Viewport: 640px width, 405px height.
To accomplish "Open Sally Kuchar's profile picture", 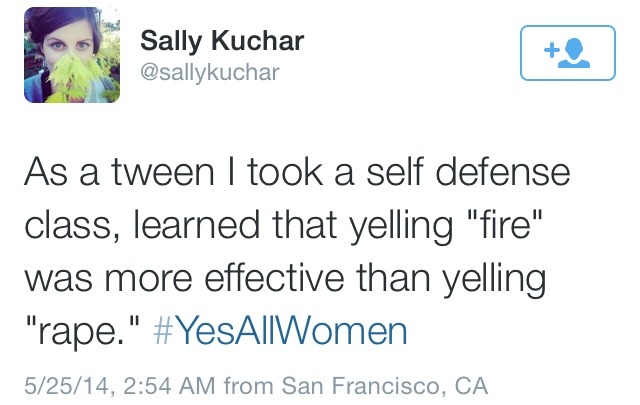I will pos(72,55).
